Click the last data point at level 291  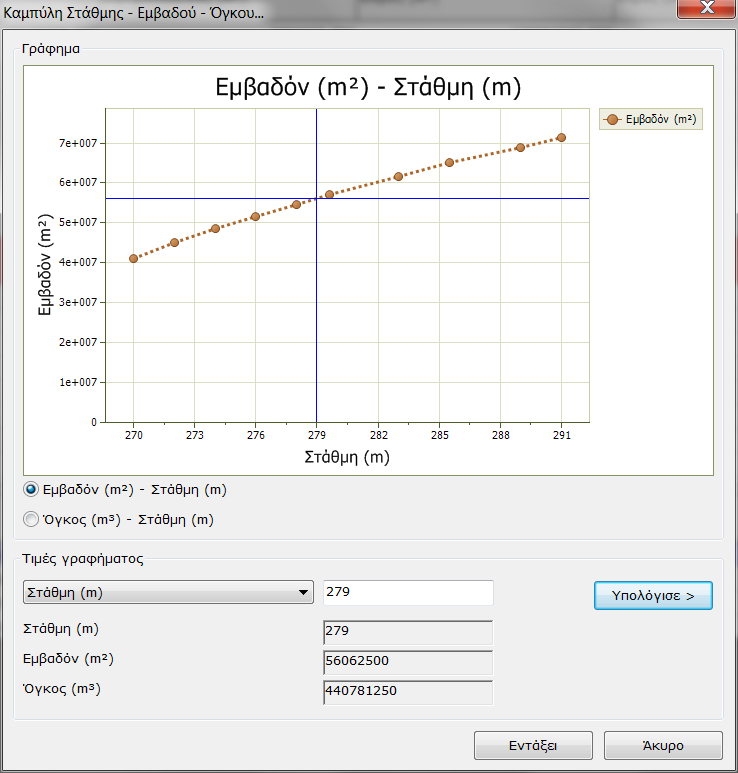[561, 137]
